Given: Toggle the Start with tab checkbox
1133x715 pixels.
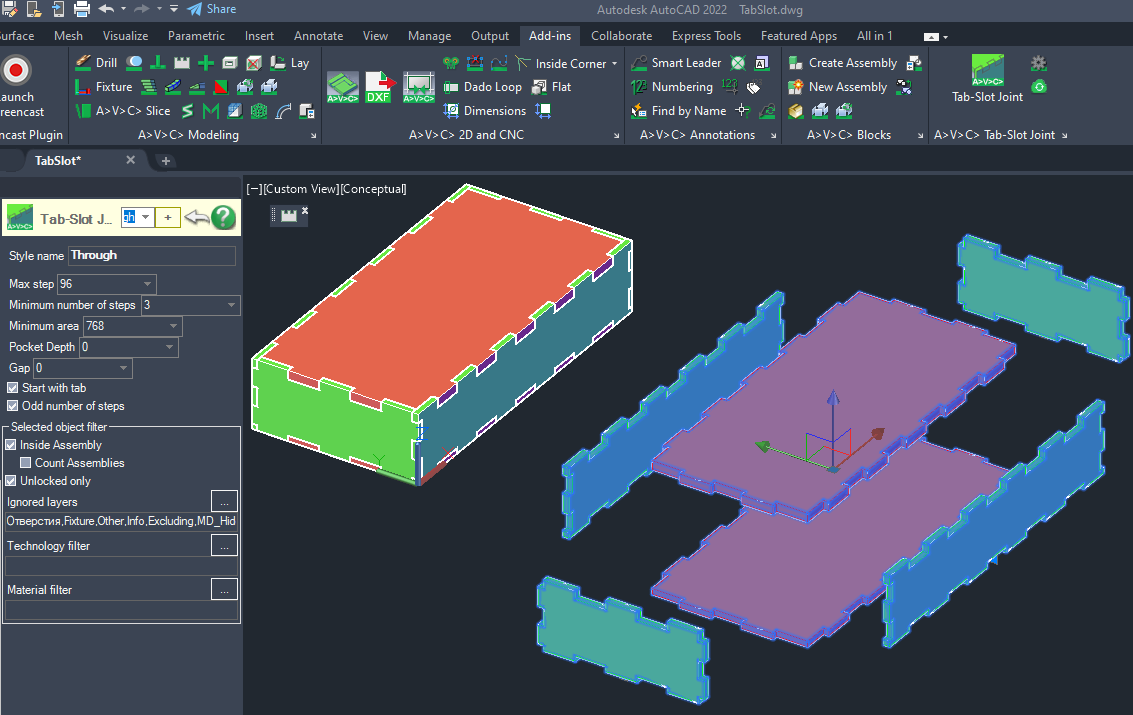Looking at the screenshot, I should pos(13,388).
